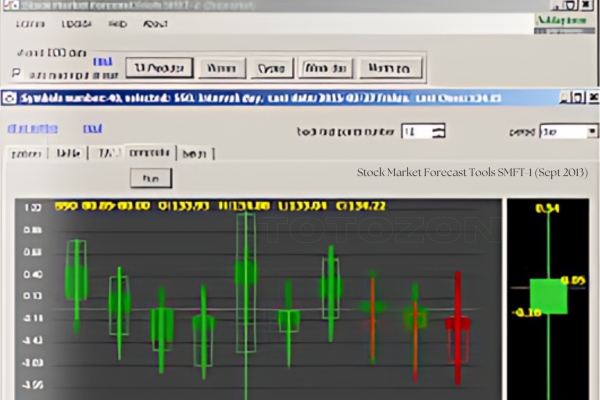Open the combo box in the Symbols window

pyautogui.click(x=568, y=132)
